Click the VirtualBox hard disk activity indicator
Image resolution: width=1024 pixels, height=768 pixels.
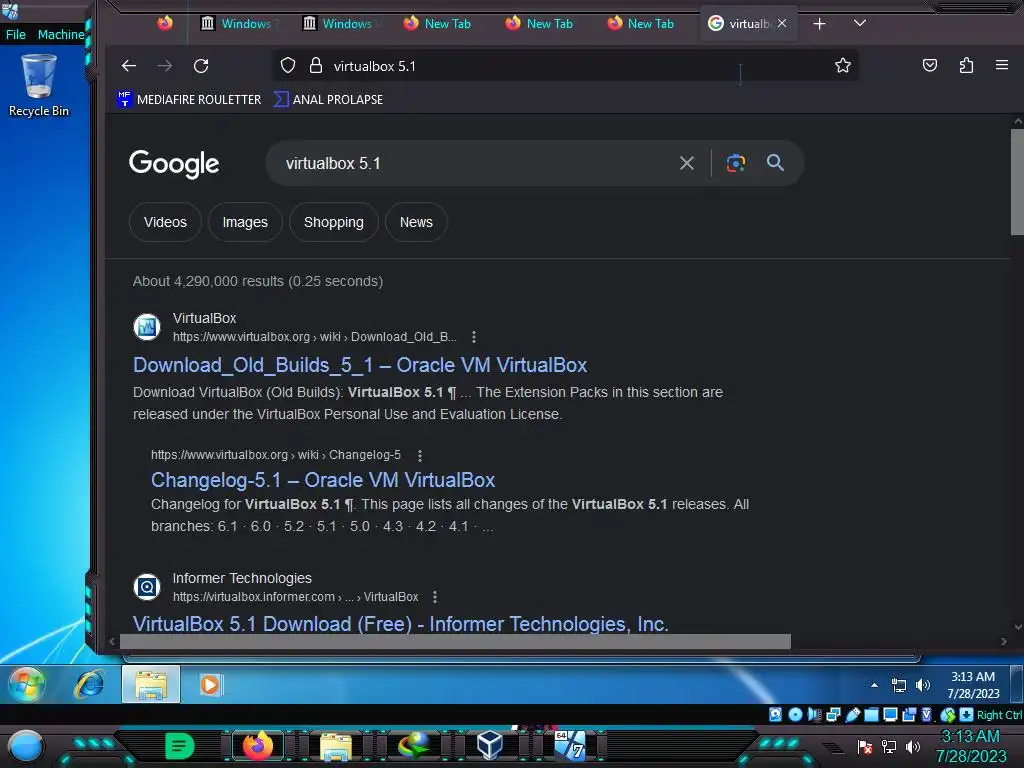coord(775,714)
